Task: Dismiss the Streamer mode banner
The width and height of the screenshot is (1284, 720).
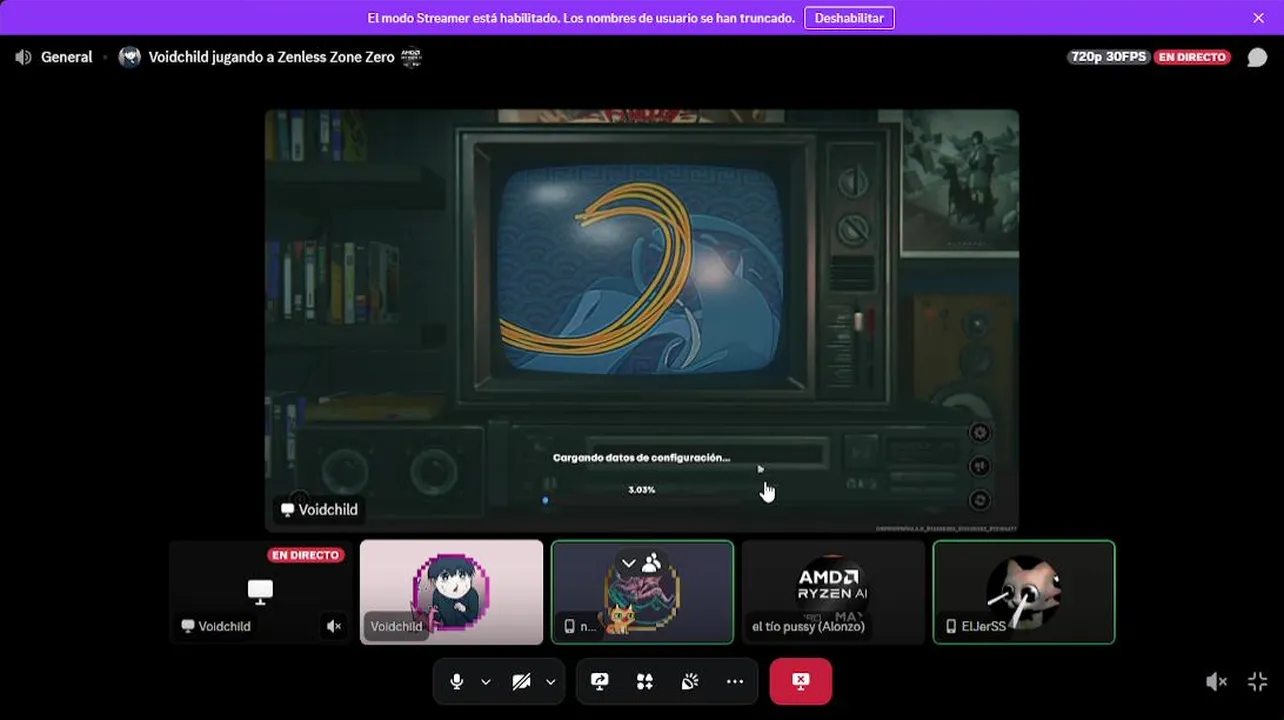Action: tap(1258, 18)
